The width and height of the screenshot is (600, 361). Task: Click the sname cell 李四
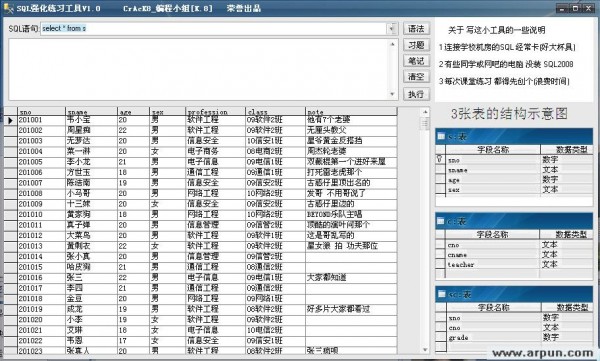(91, 288)
